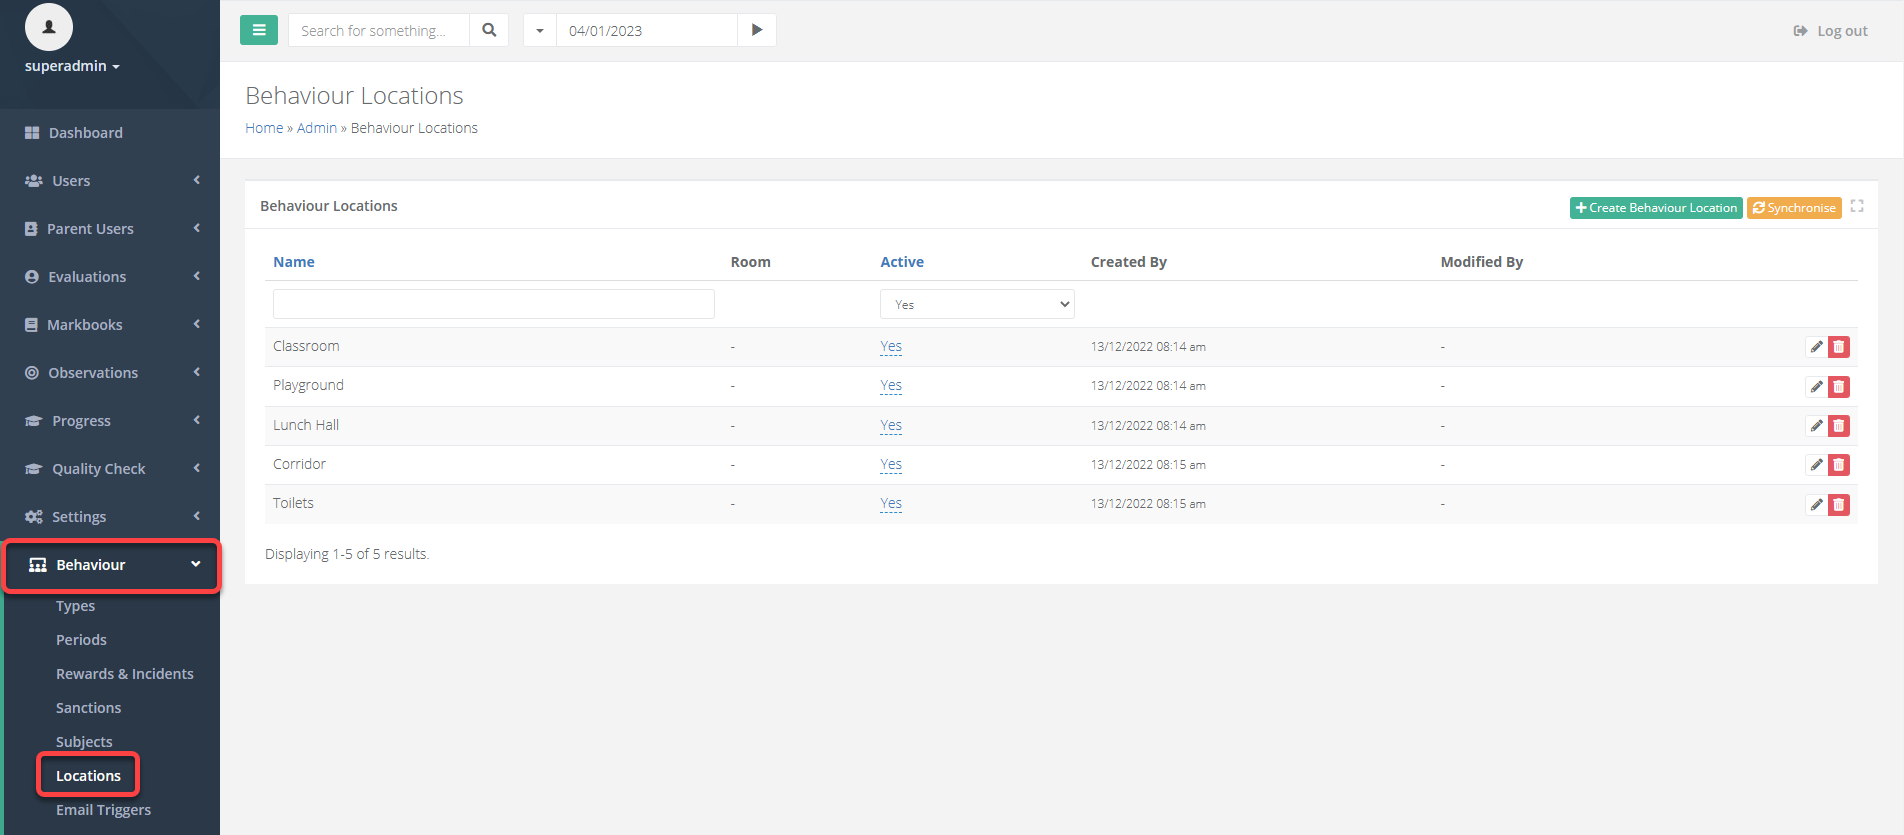This screenshot has width=1904, height=835.
Task: Focus the 'Search for something' box
Action: tap(379, 30)
